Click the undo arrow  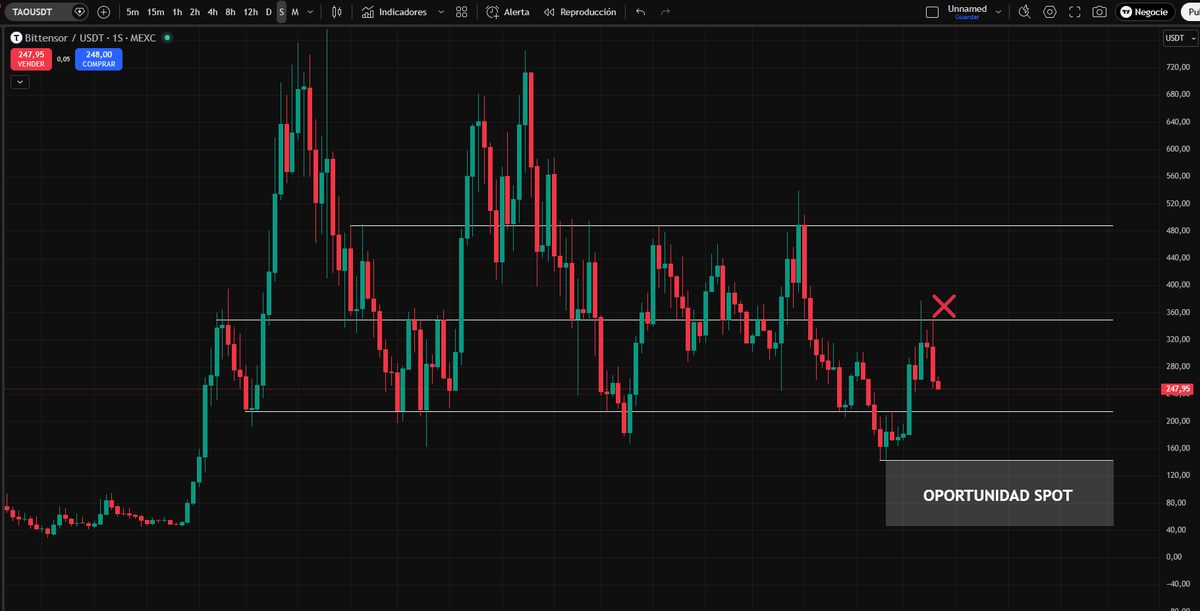coord(640,12)
